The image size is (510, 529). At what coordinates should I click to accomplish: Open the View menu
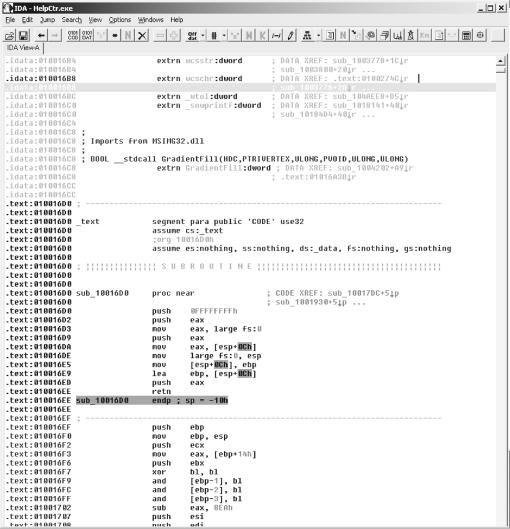(x=95, y=20)
